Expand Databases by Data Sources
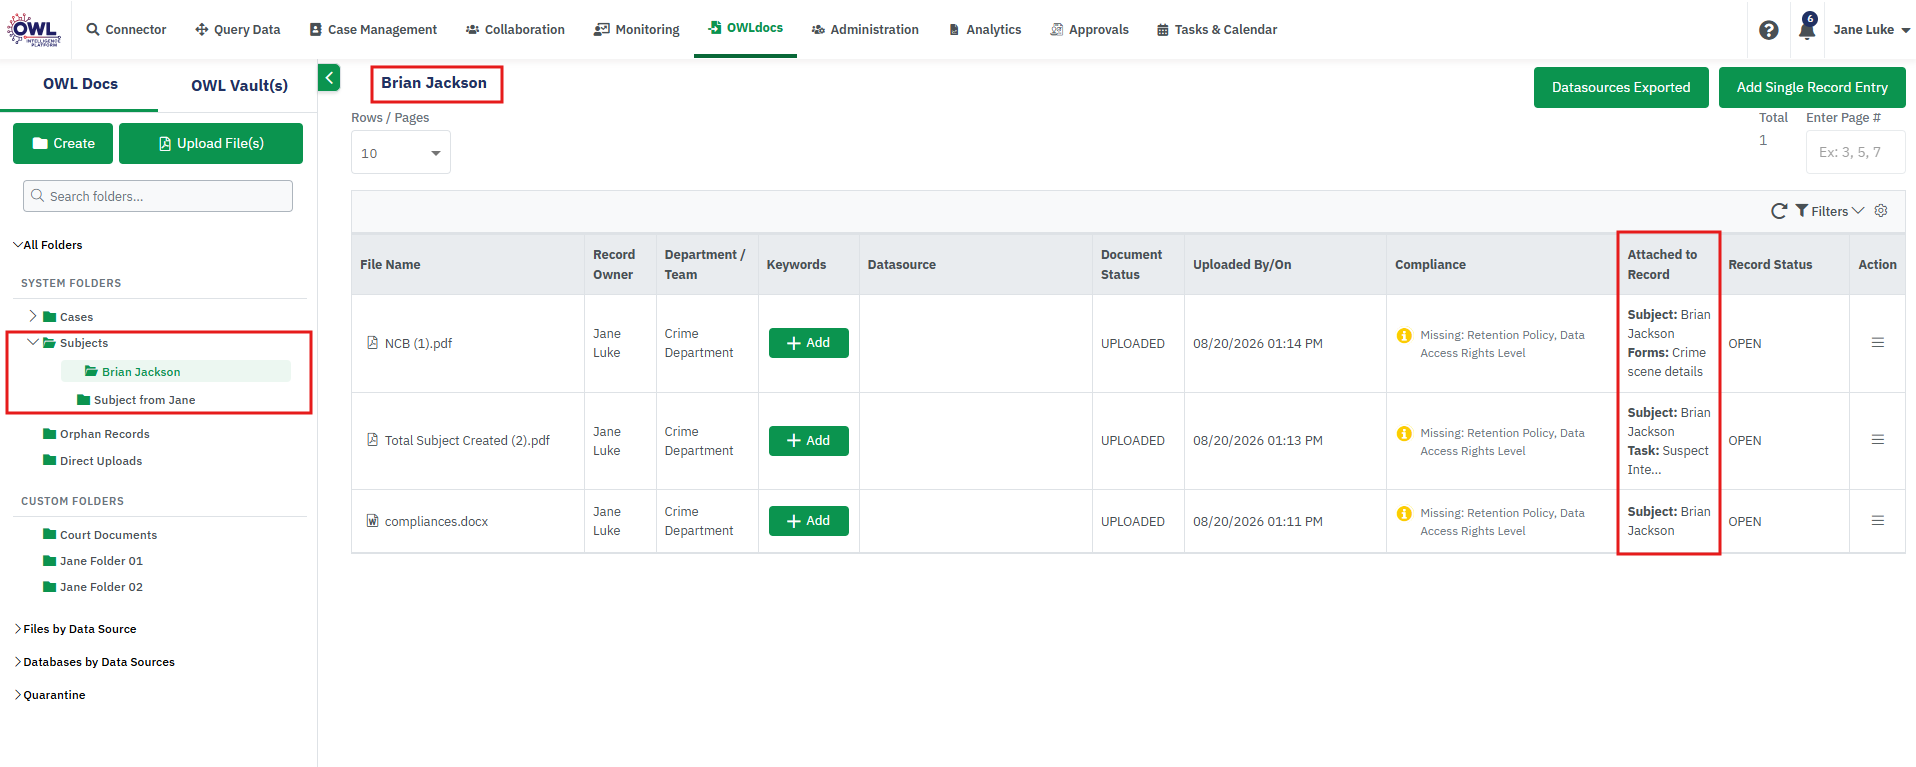Screen dimensions: 1916x767 pyautogui.click(x=18, y=662)
